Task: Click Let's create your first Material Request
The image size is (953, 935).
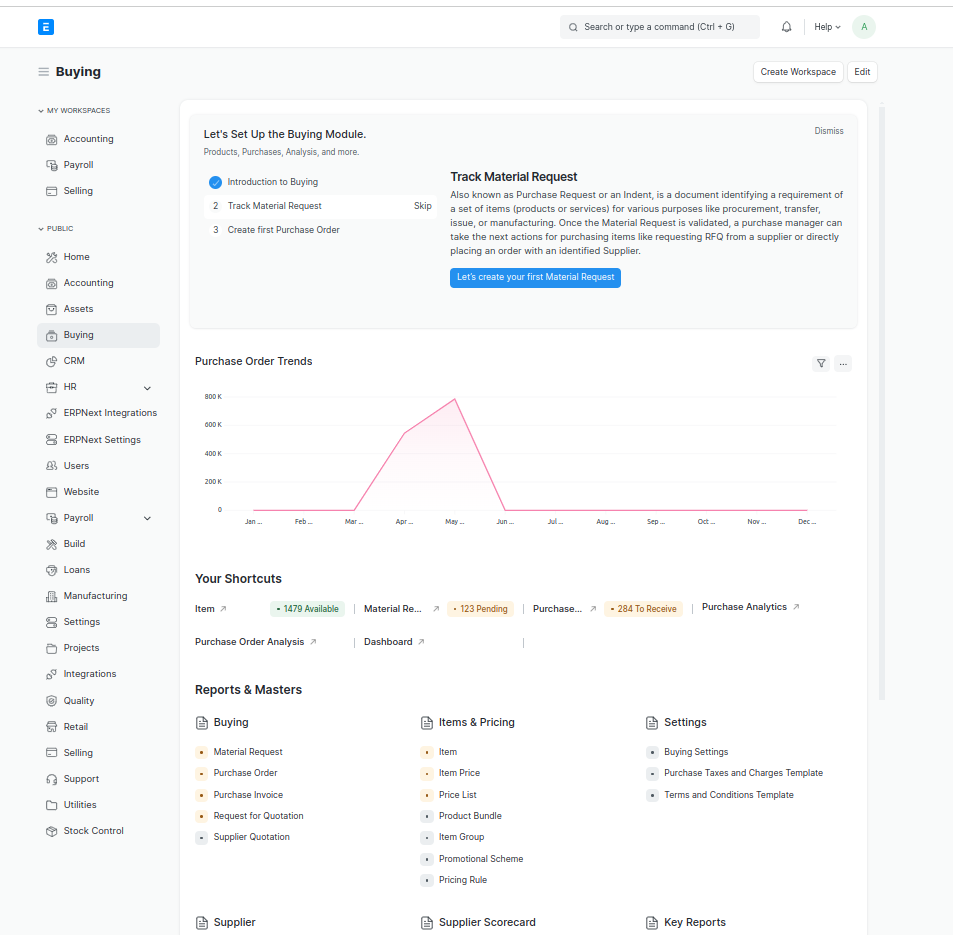Action: pos(535,277)
